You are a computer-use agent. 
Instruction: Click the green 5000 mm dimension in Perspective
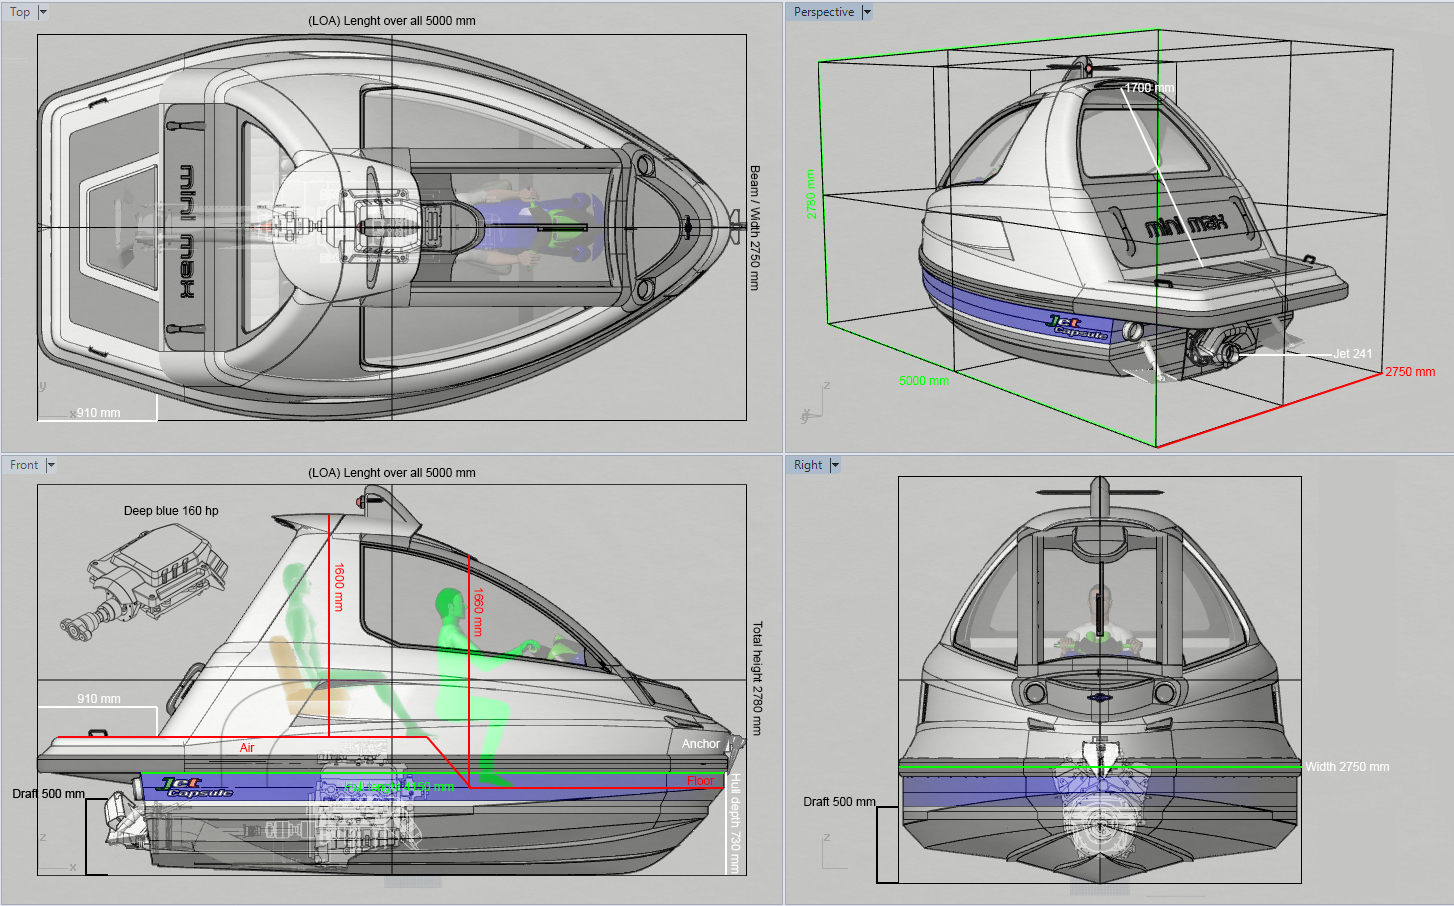tap(924, 381)
